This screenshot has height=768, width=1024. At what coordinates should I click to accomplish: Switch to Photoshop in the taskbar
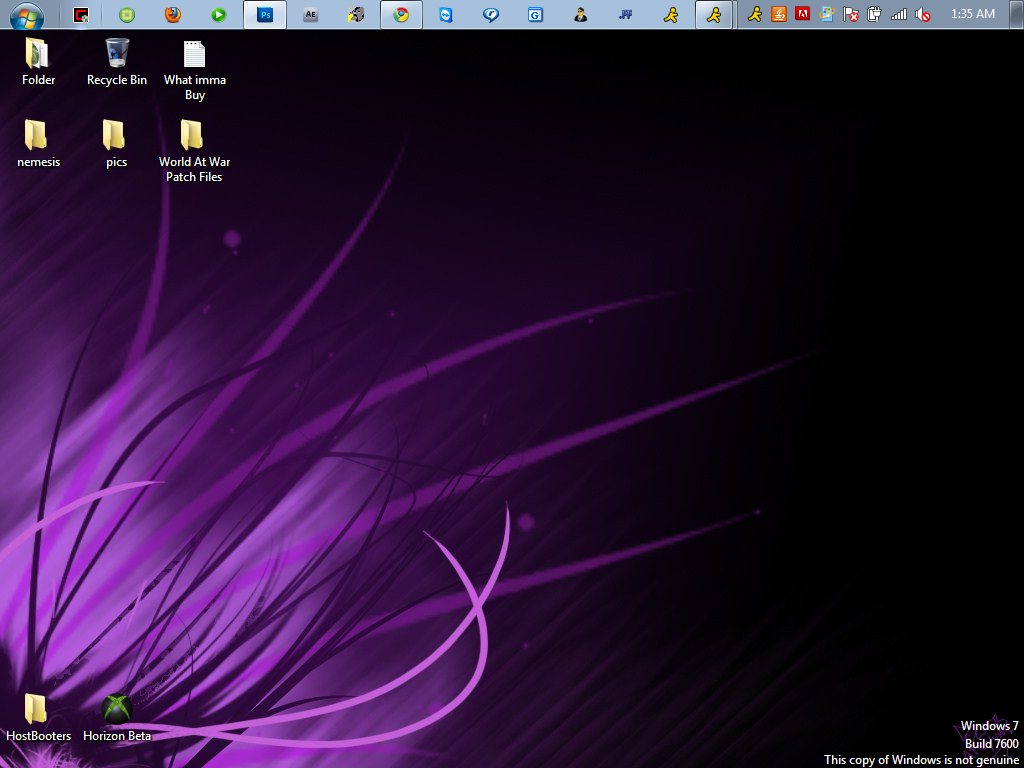265,15
